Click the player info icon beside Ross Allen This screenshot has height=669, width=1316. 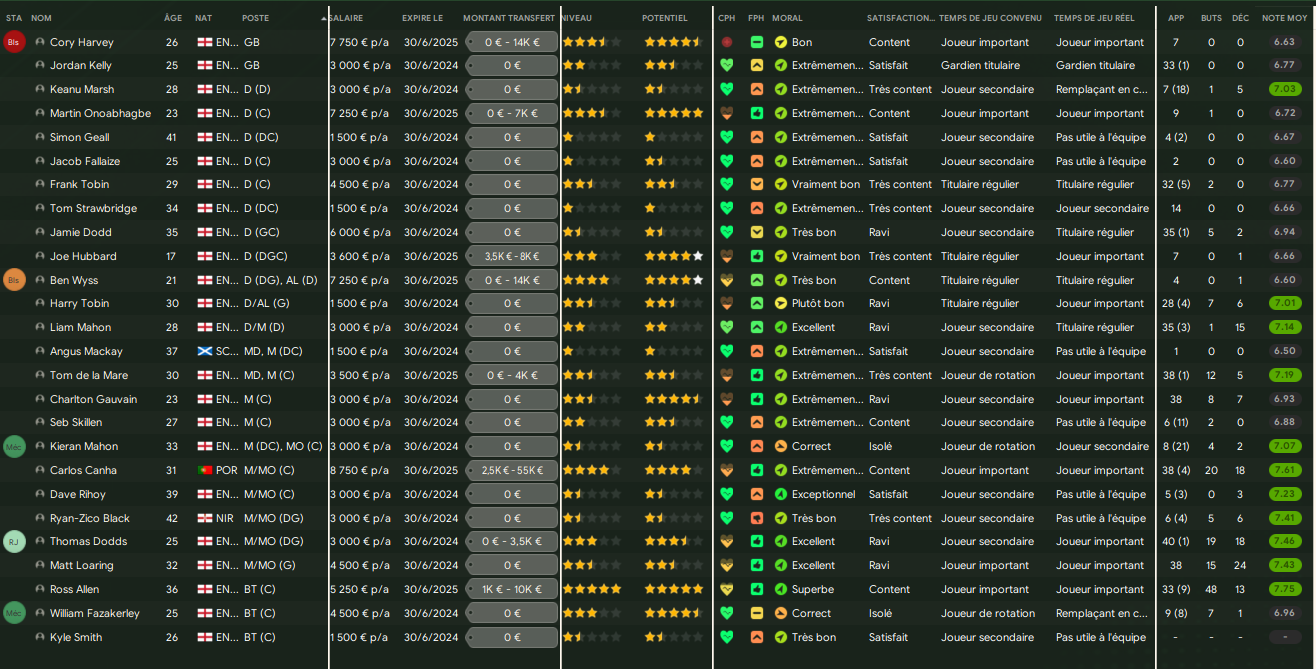coord(40,589)
